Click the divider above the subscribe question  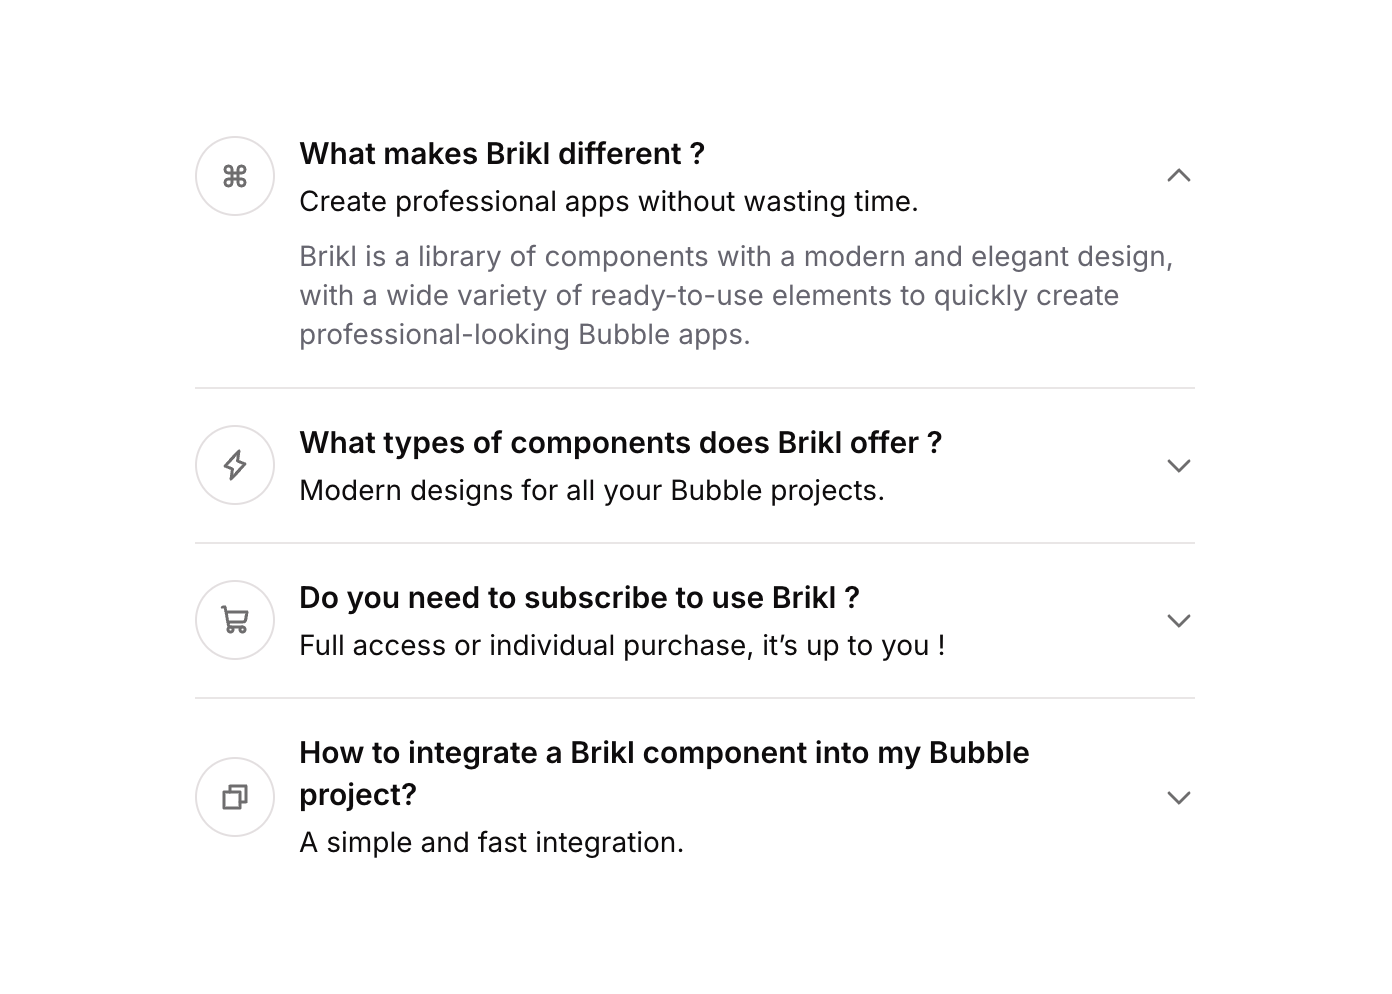click(694, 543)
